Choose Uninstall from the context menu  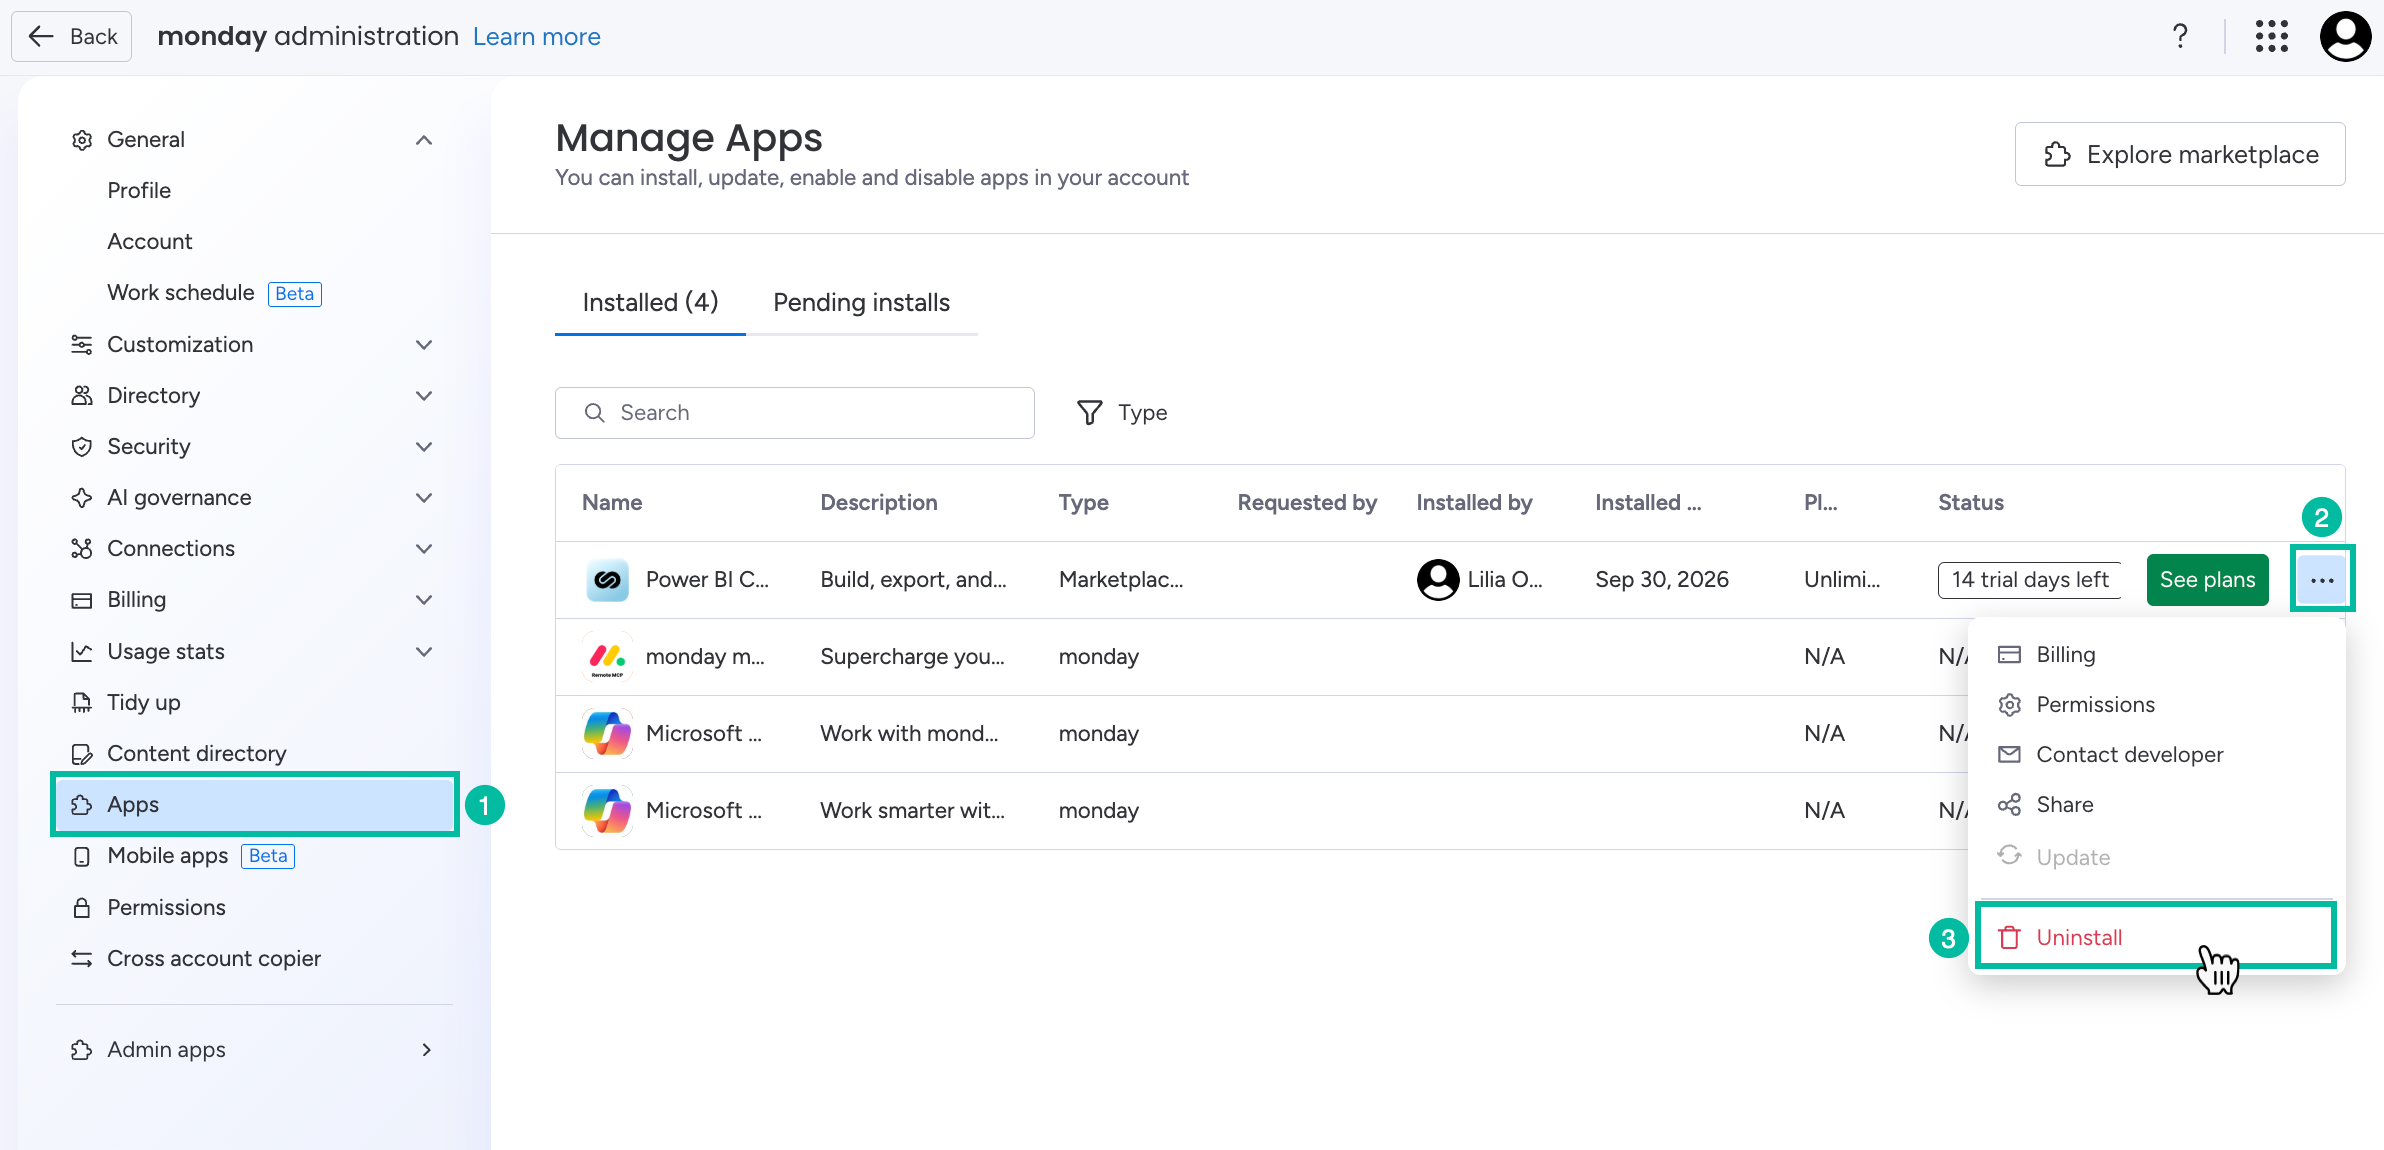tap(2156, 937)
